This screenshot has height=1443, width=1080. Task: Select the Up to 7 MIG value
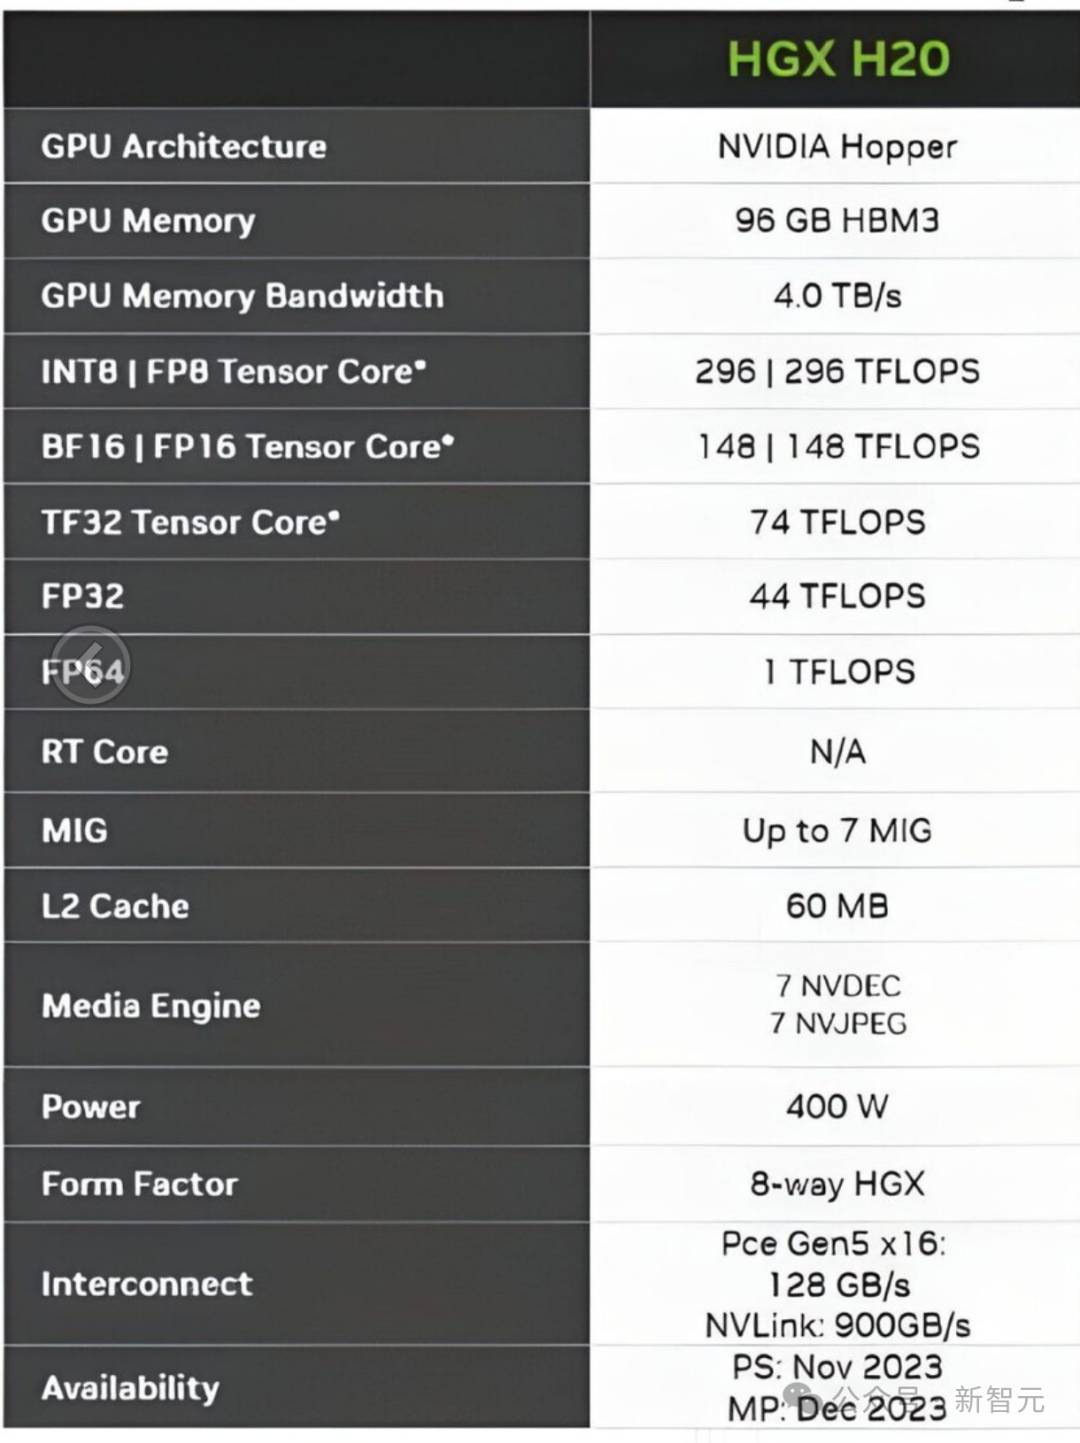837,831
